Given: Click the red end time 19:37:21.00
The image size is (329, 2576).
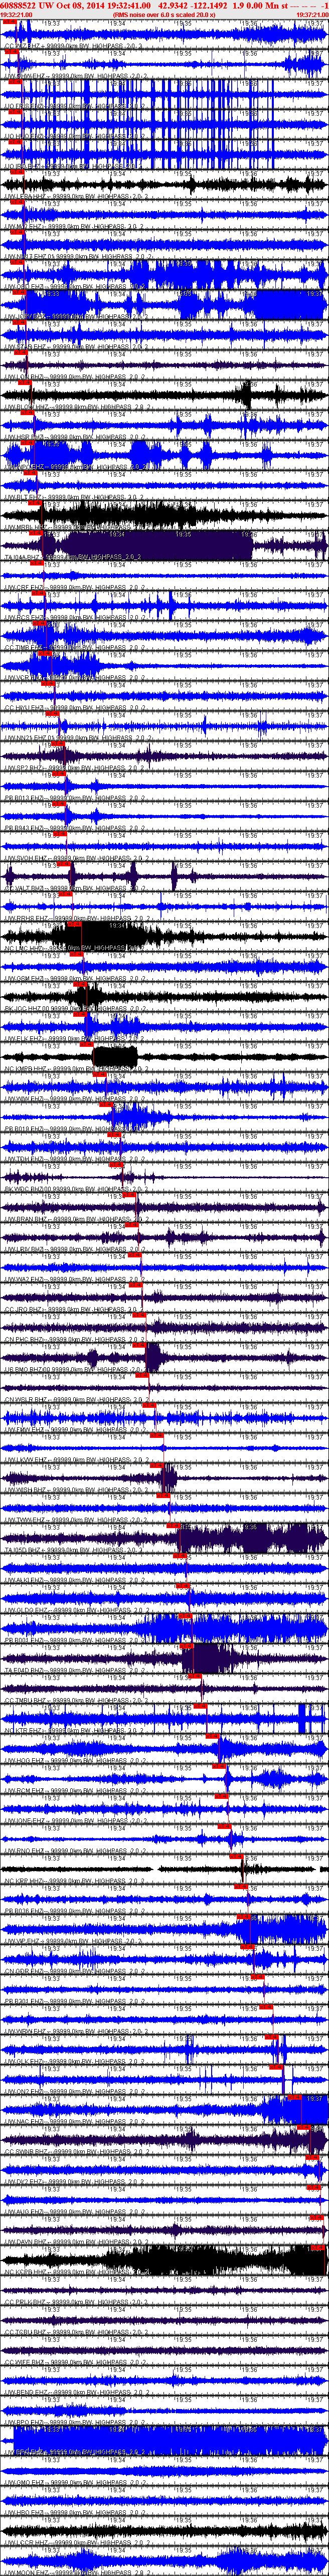Looking at the screenshot, I should coord(312,15).
